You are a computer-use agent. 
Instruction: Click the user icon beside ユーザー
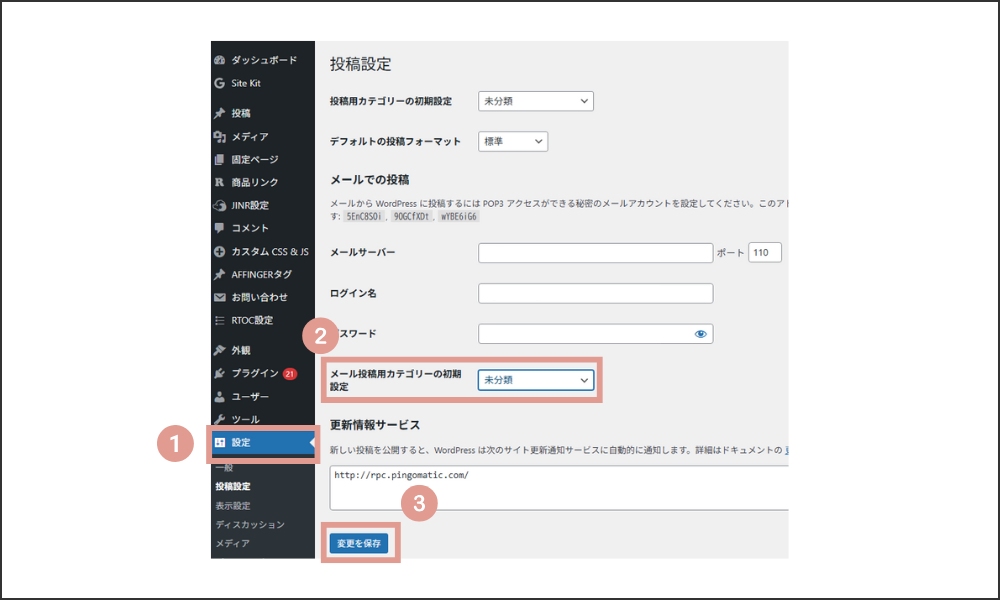[219, 397]
